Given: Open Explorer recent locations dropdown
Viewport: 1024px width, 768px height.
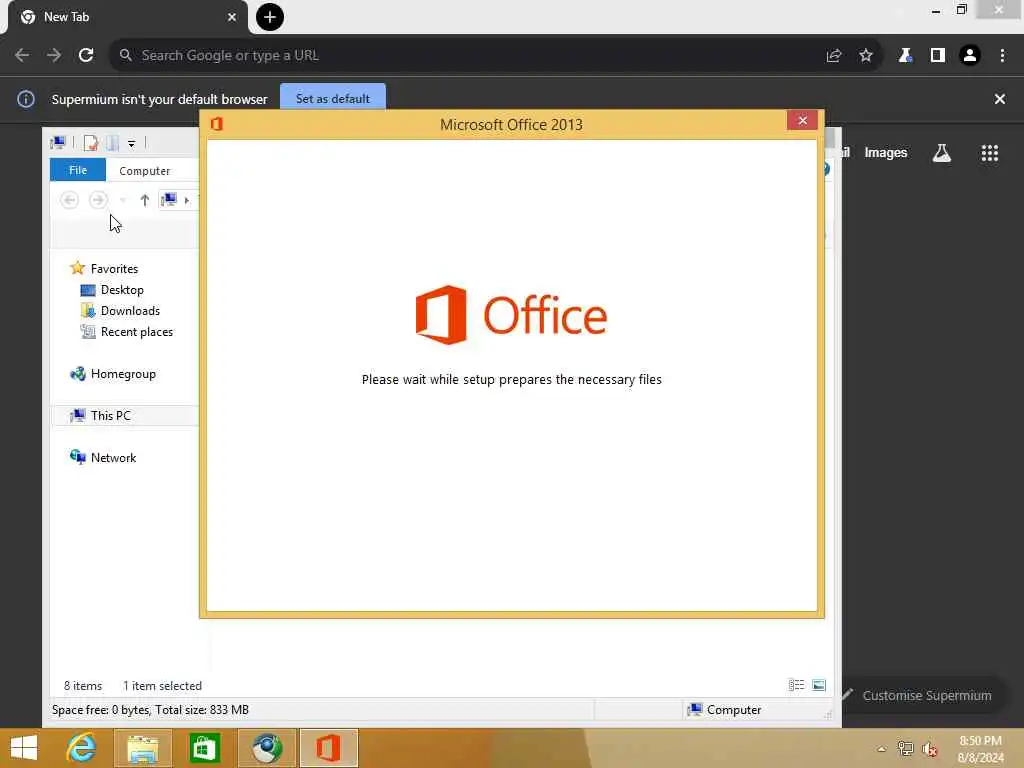Looking at the screenshot, I should tap(123, 200).
